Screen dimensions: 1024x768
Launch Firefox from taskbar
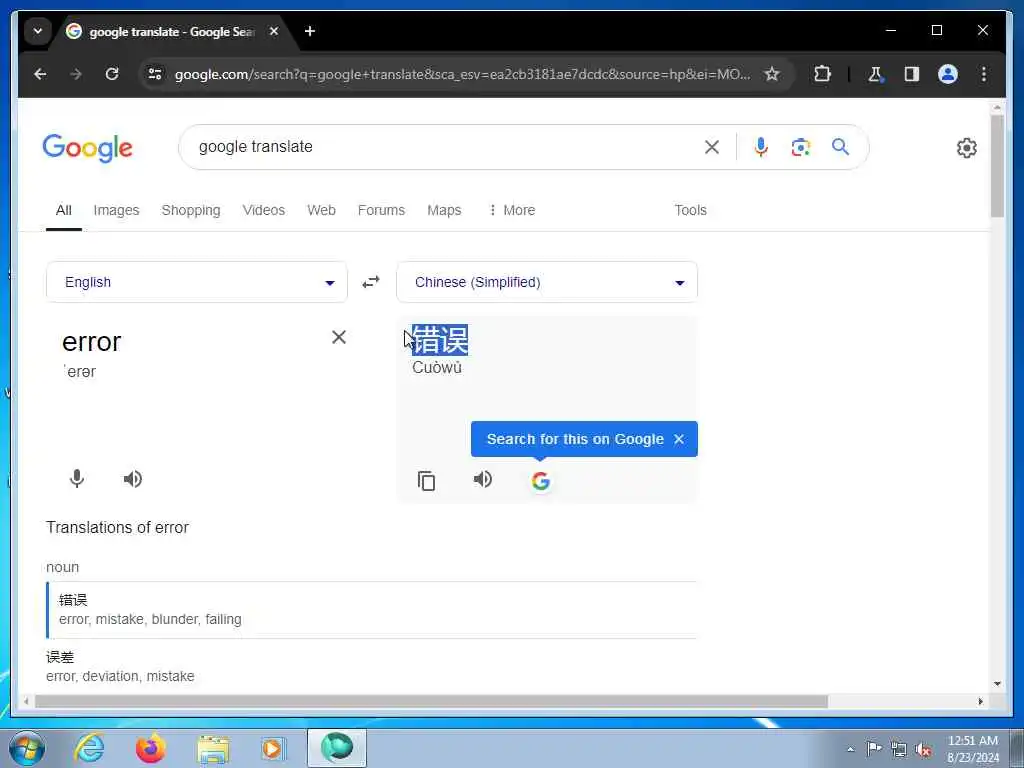click(150, 748)
